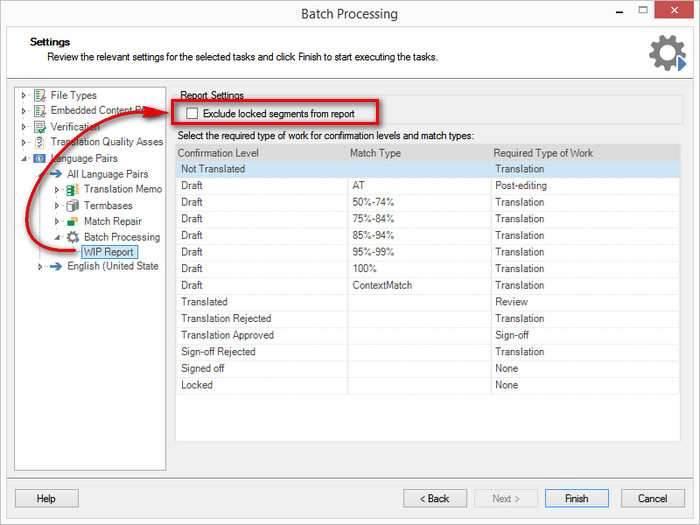Click the Embedded Content icon in tree

(x=40, y=111)
